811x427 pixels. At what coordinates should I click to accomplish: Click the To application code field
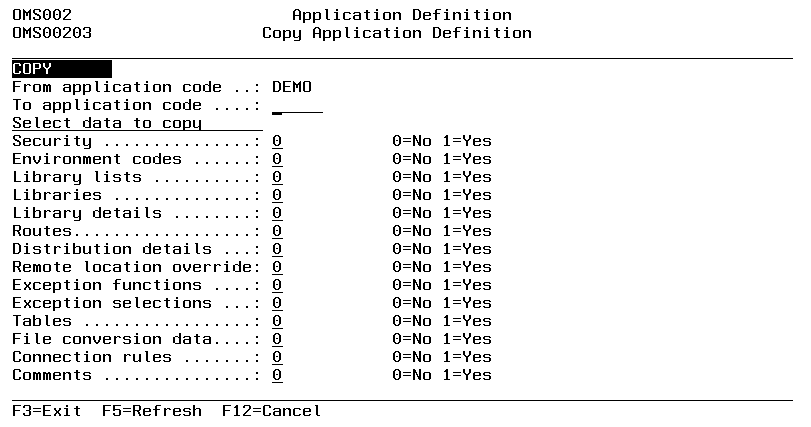tap(297, 105)
